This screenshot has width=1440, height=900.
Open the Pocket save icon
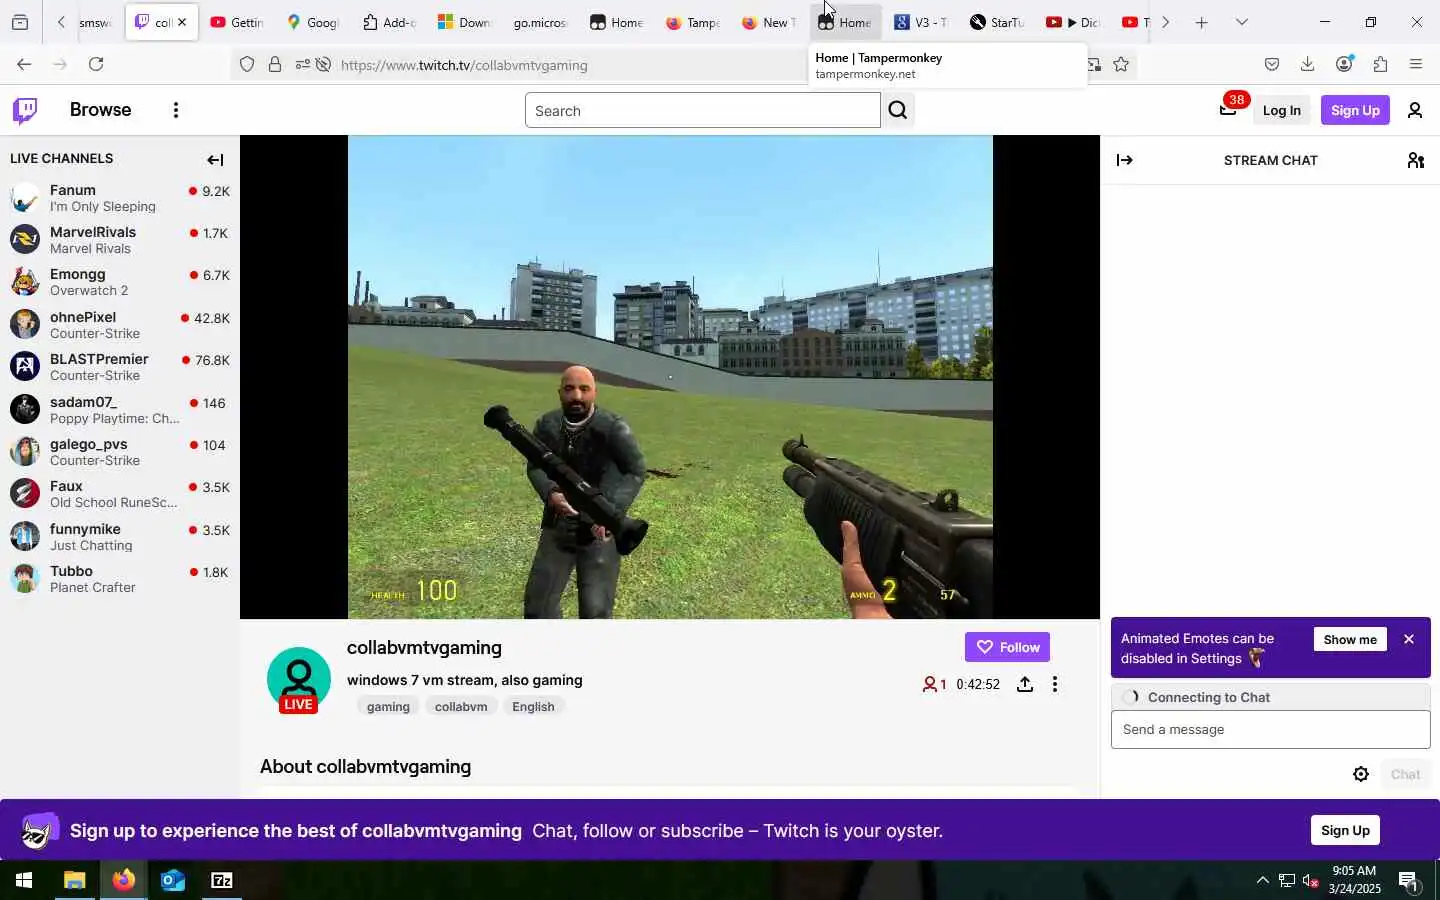(x=1271, y=64)
